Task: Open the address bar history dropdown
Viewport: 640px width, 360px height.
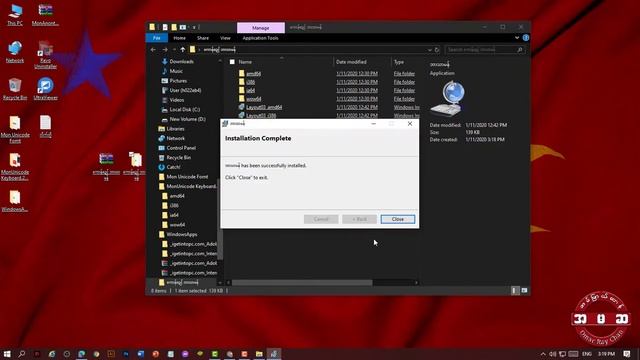Action: tap(429, 50)
